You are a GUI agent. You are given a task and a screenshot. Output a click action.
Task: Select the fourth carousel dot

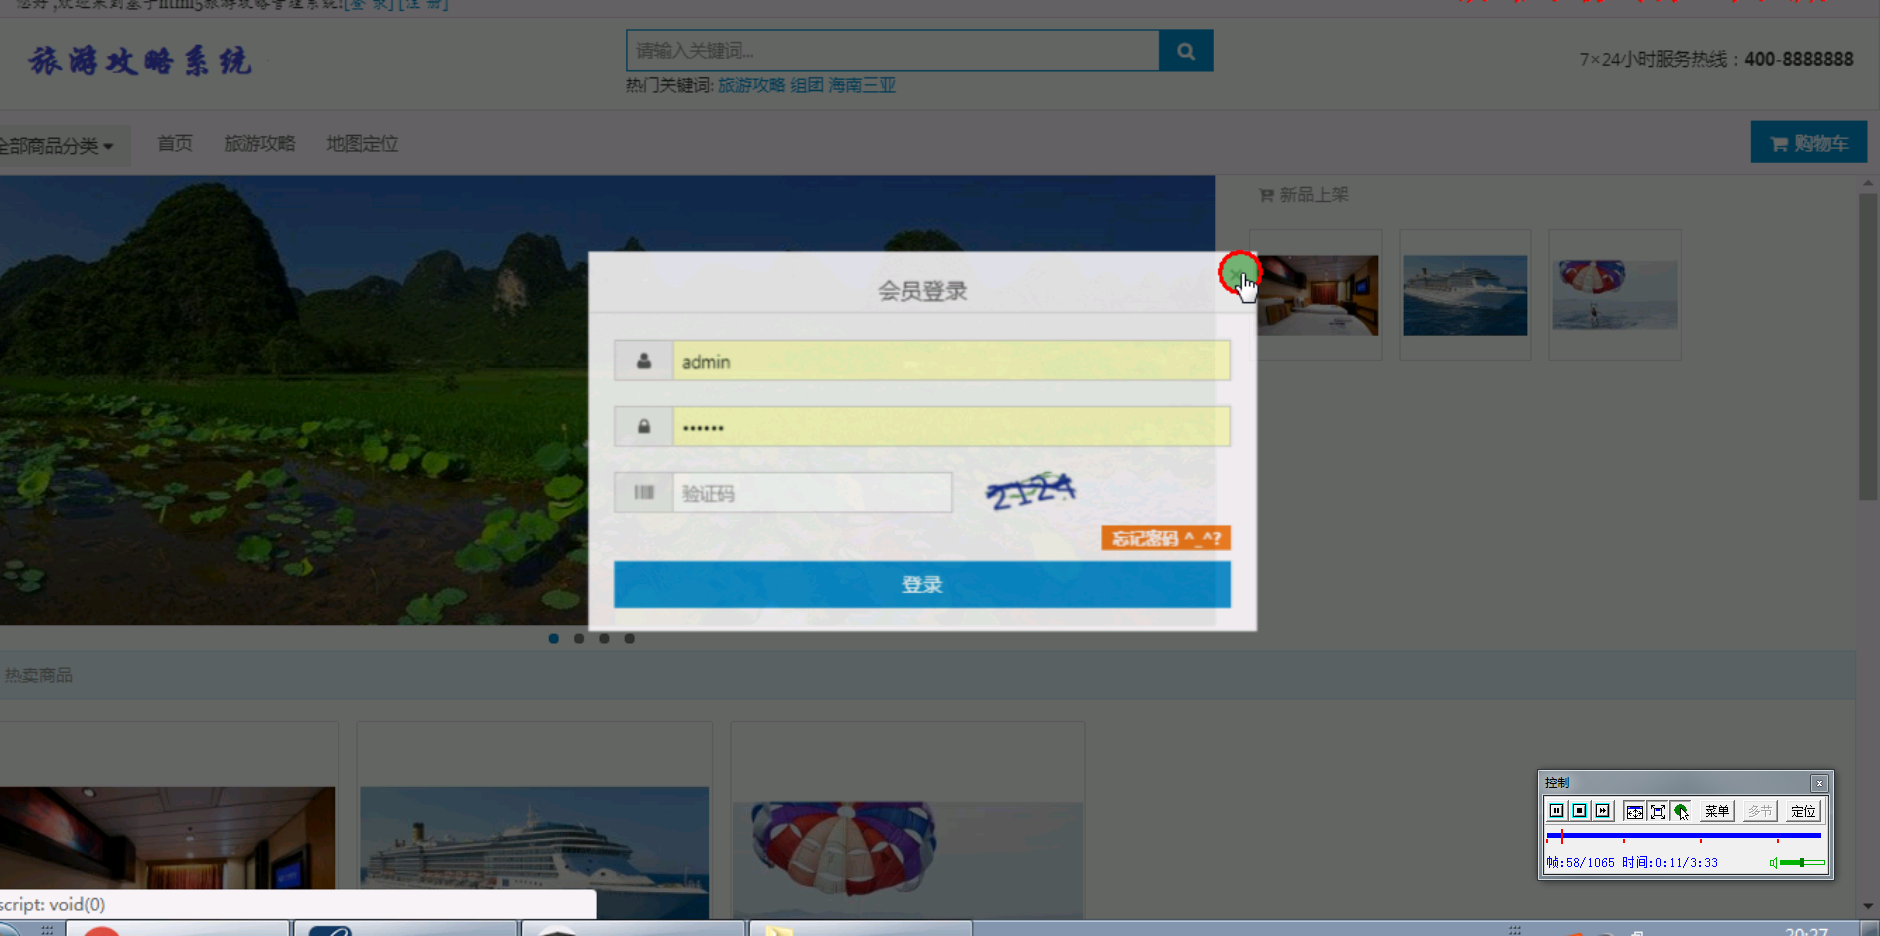click(630, 638)
